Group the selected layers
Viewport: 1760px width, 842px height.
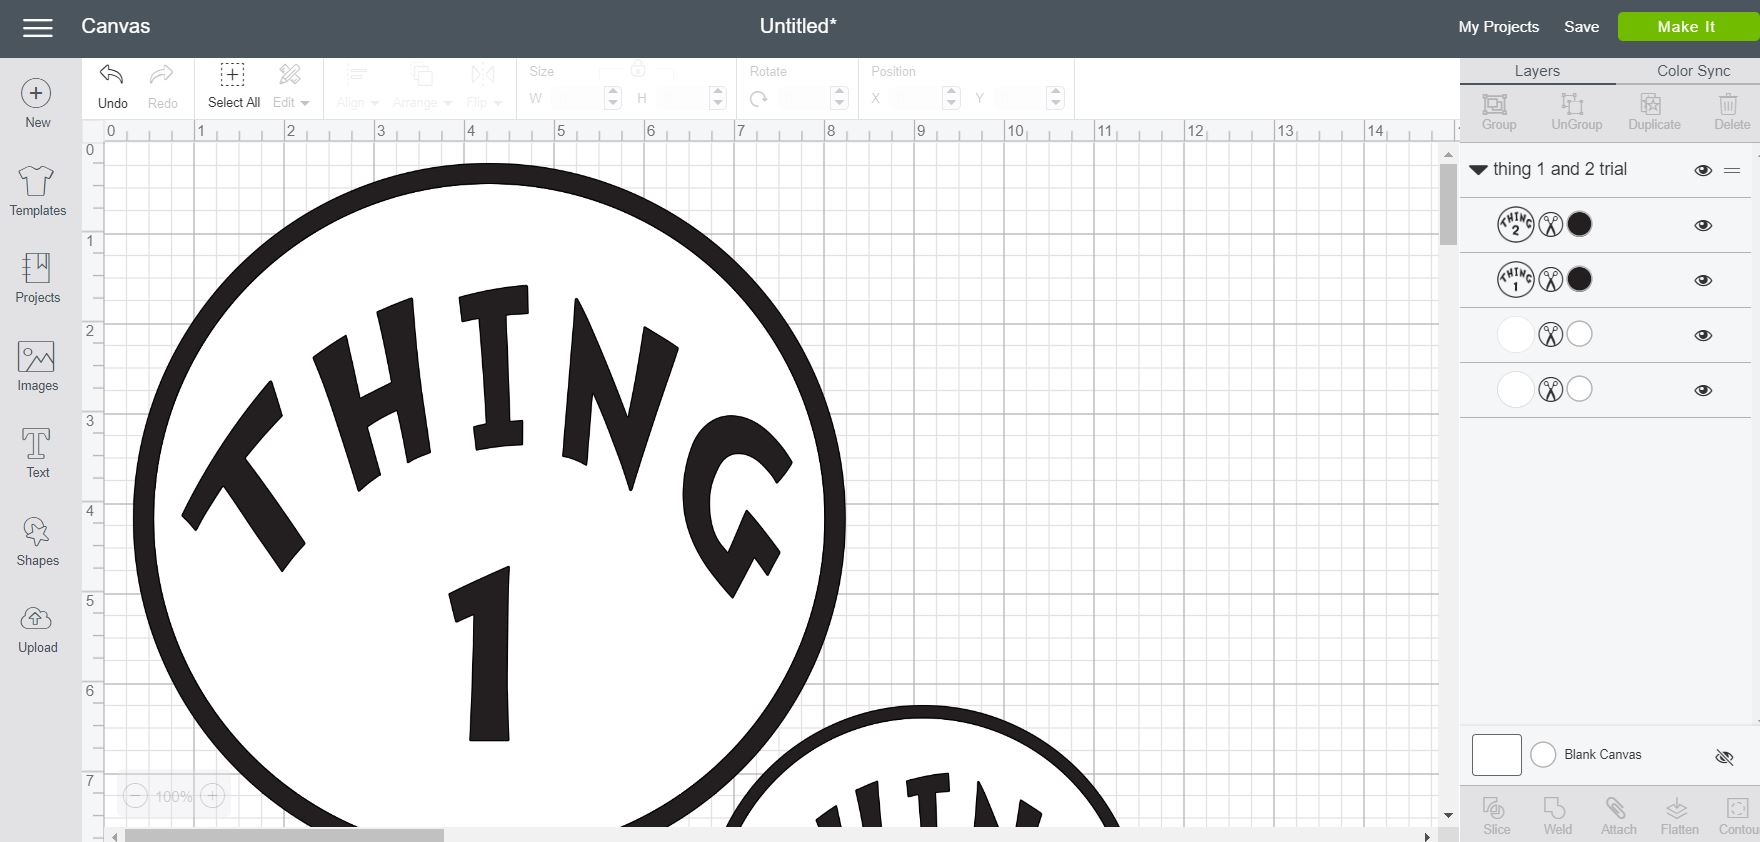[1498, 112]
